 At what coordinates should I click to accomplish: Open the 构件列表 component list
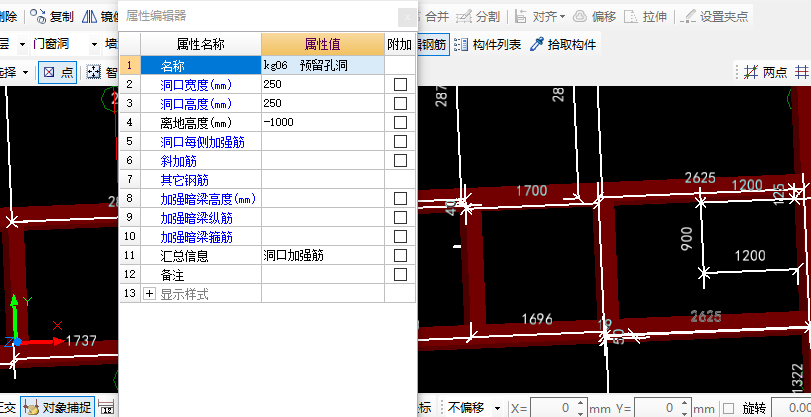tap(487, 45)
